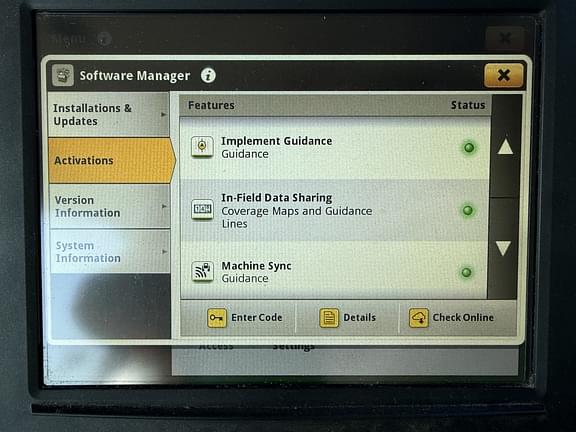The height and width of the screenshot is (432, 576).
Task: Select the Machine Sync feature icon
Action: point(202,272)
